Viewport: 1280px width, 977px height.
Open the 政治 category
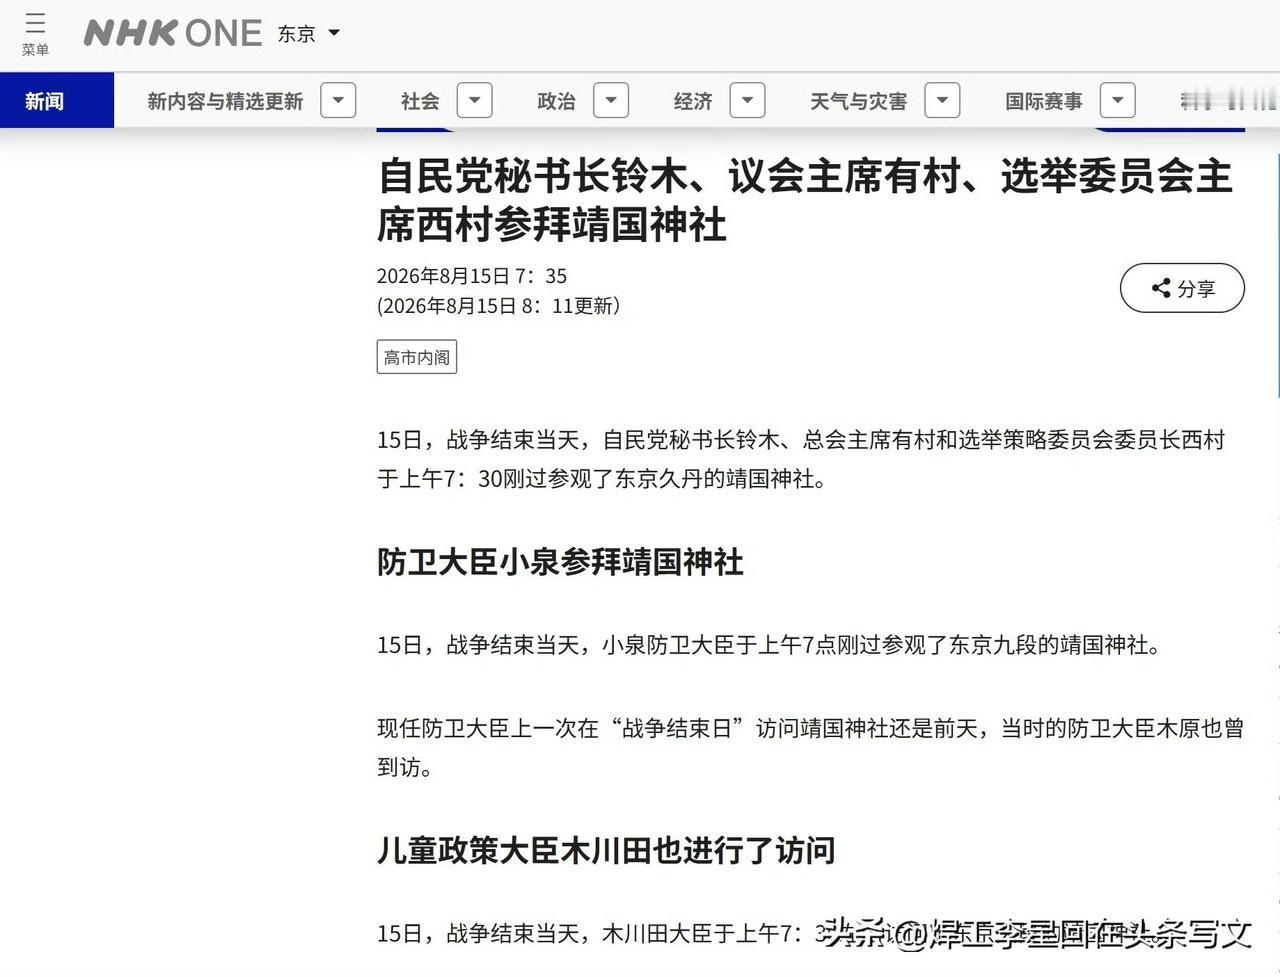click(x=556, y=101)
